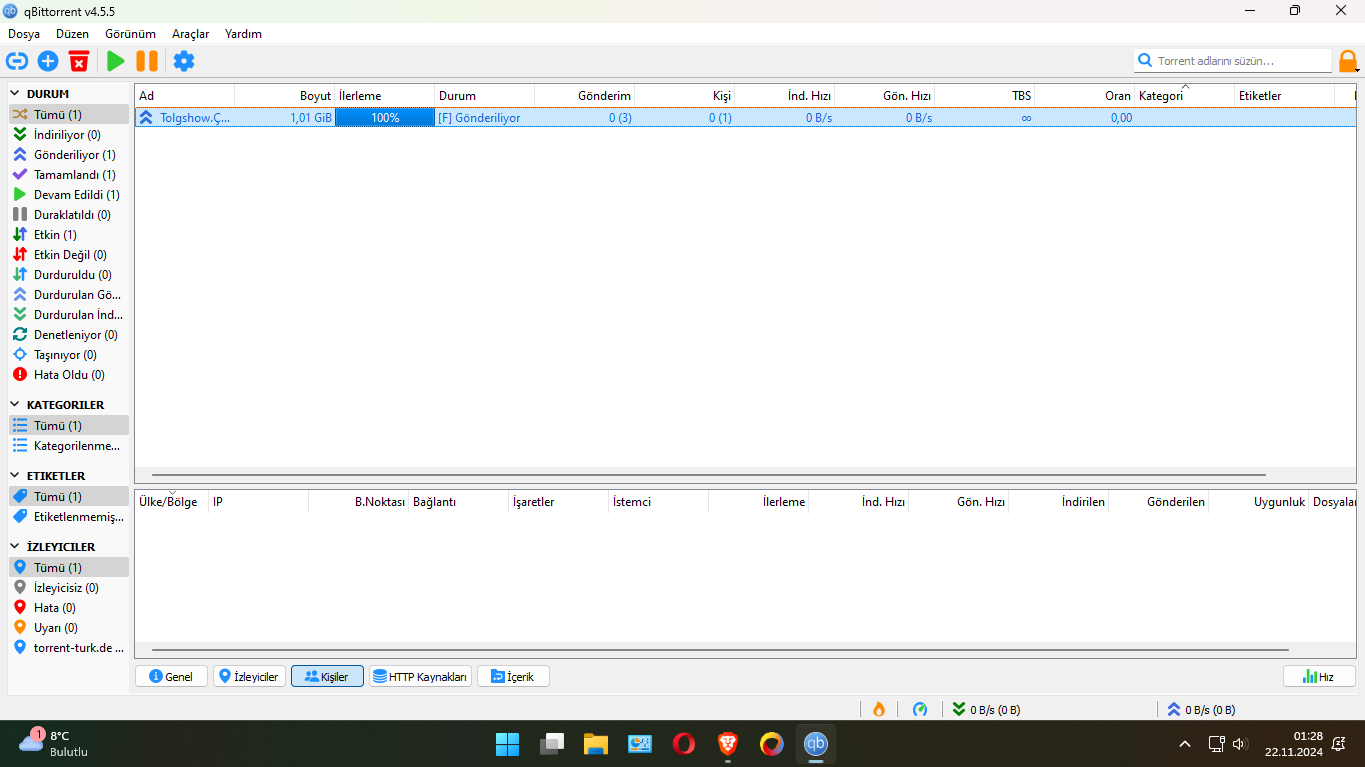Image resolution: width=1365 pixels, height=767 pixels.
Task: Collapse the DURUM section
Action: click(16, 94)
